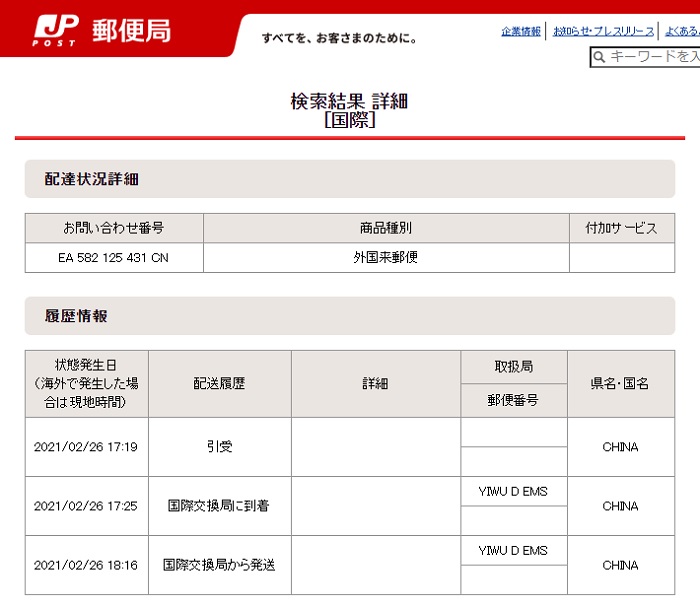Viewport: 700px width, 606px height.
Task: Click YIWU D EMS in the 18:16 row
Action: (x=513, y=551)
